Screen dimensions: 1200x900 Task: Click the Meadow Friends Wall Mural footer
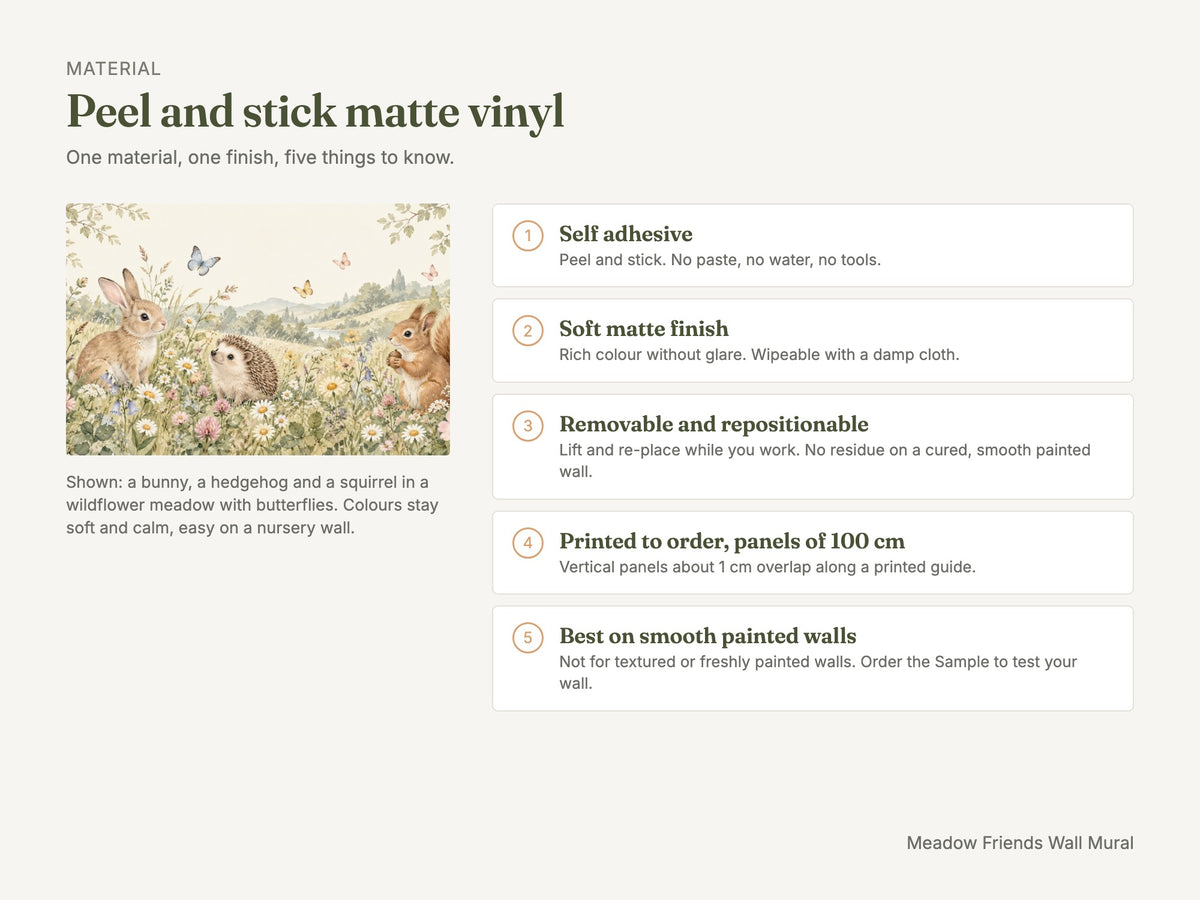[1020, 843]
